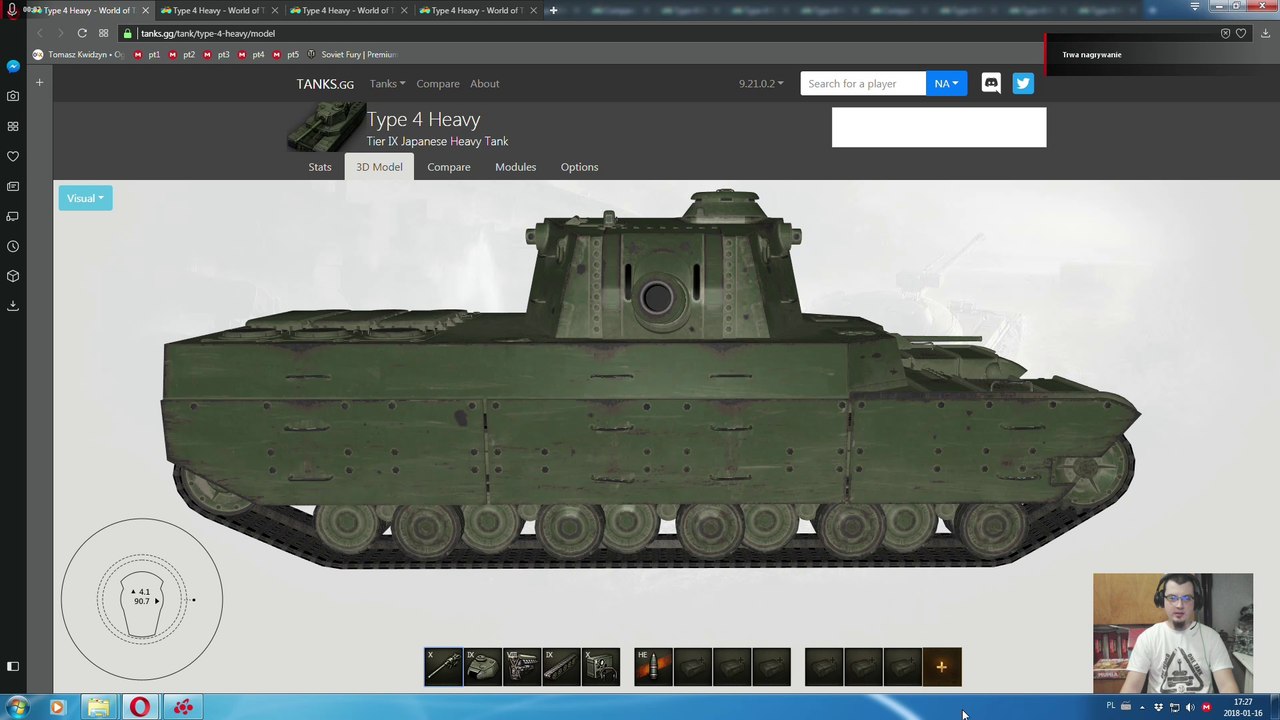Screen dimensions: 1280x720
Task: Select the tier X radio module slot
Action: click(x=601, y=667)
